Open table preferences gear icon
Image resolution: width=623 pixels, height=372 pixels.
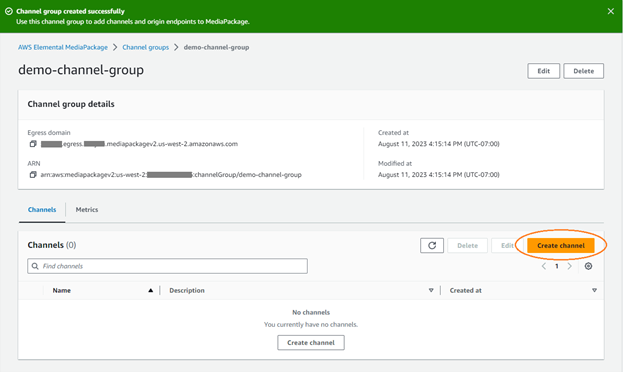[588, 266]
